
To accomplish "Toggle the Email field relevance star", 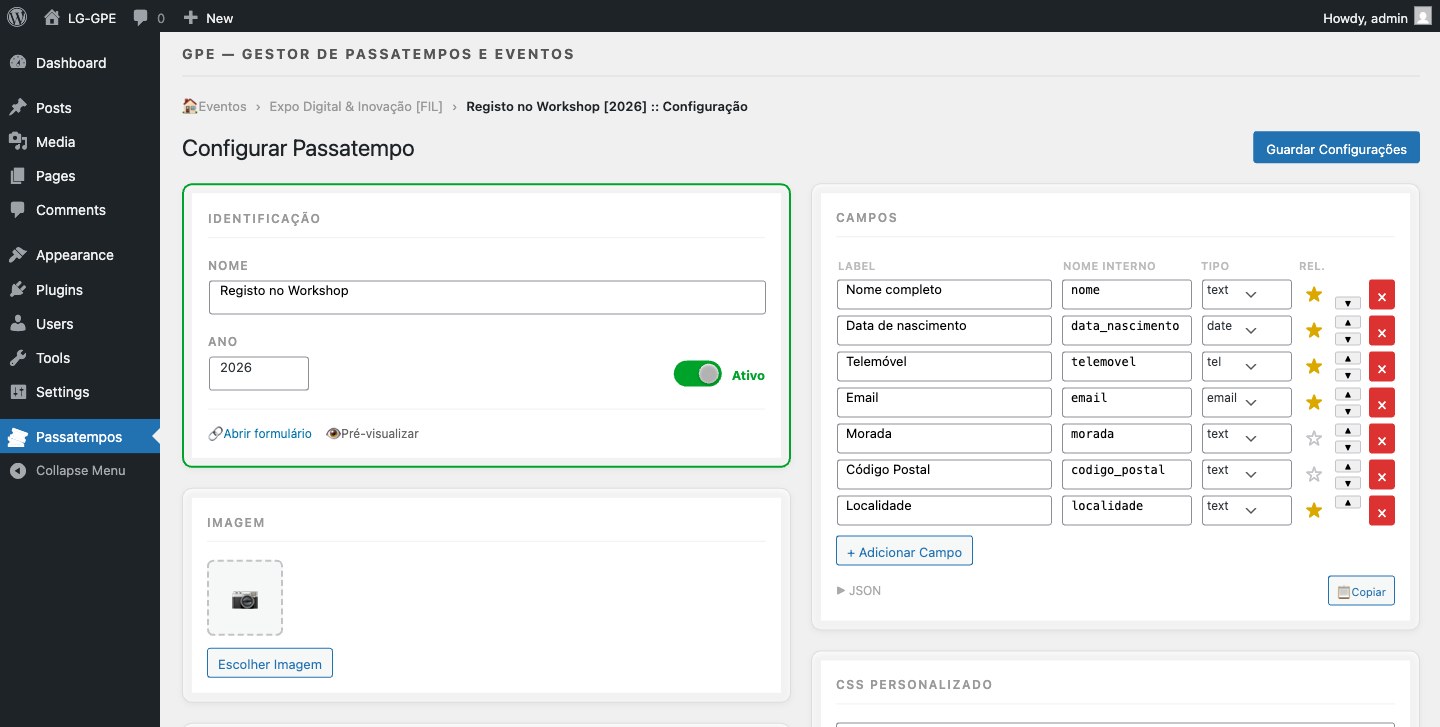I will coord(1314,402).
